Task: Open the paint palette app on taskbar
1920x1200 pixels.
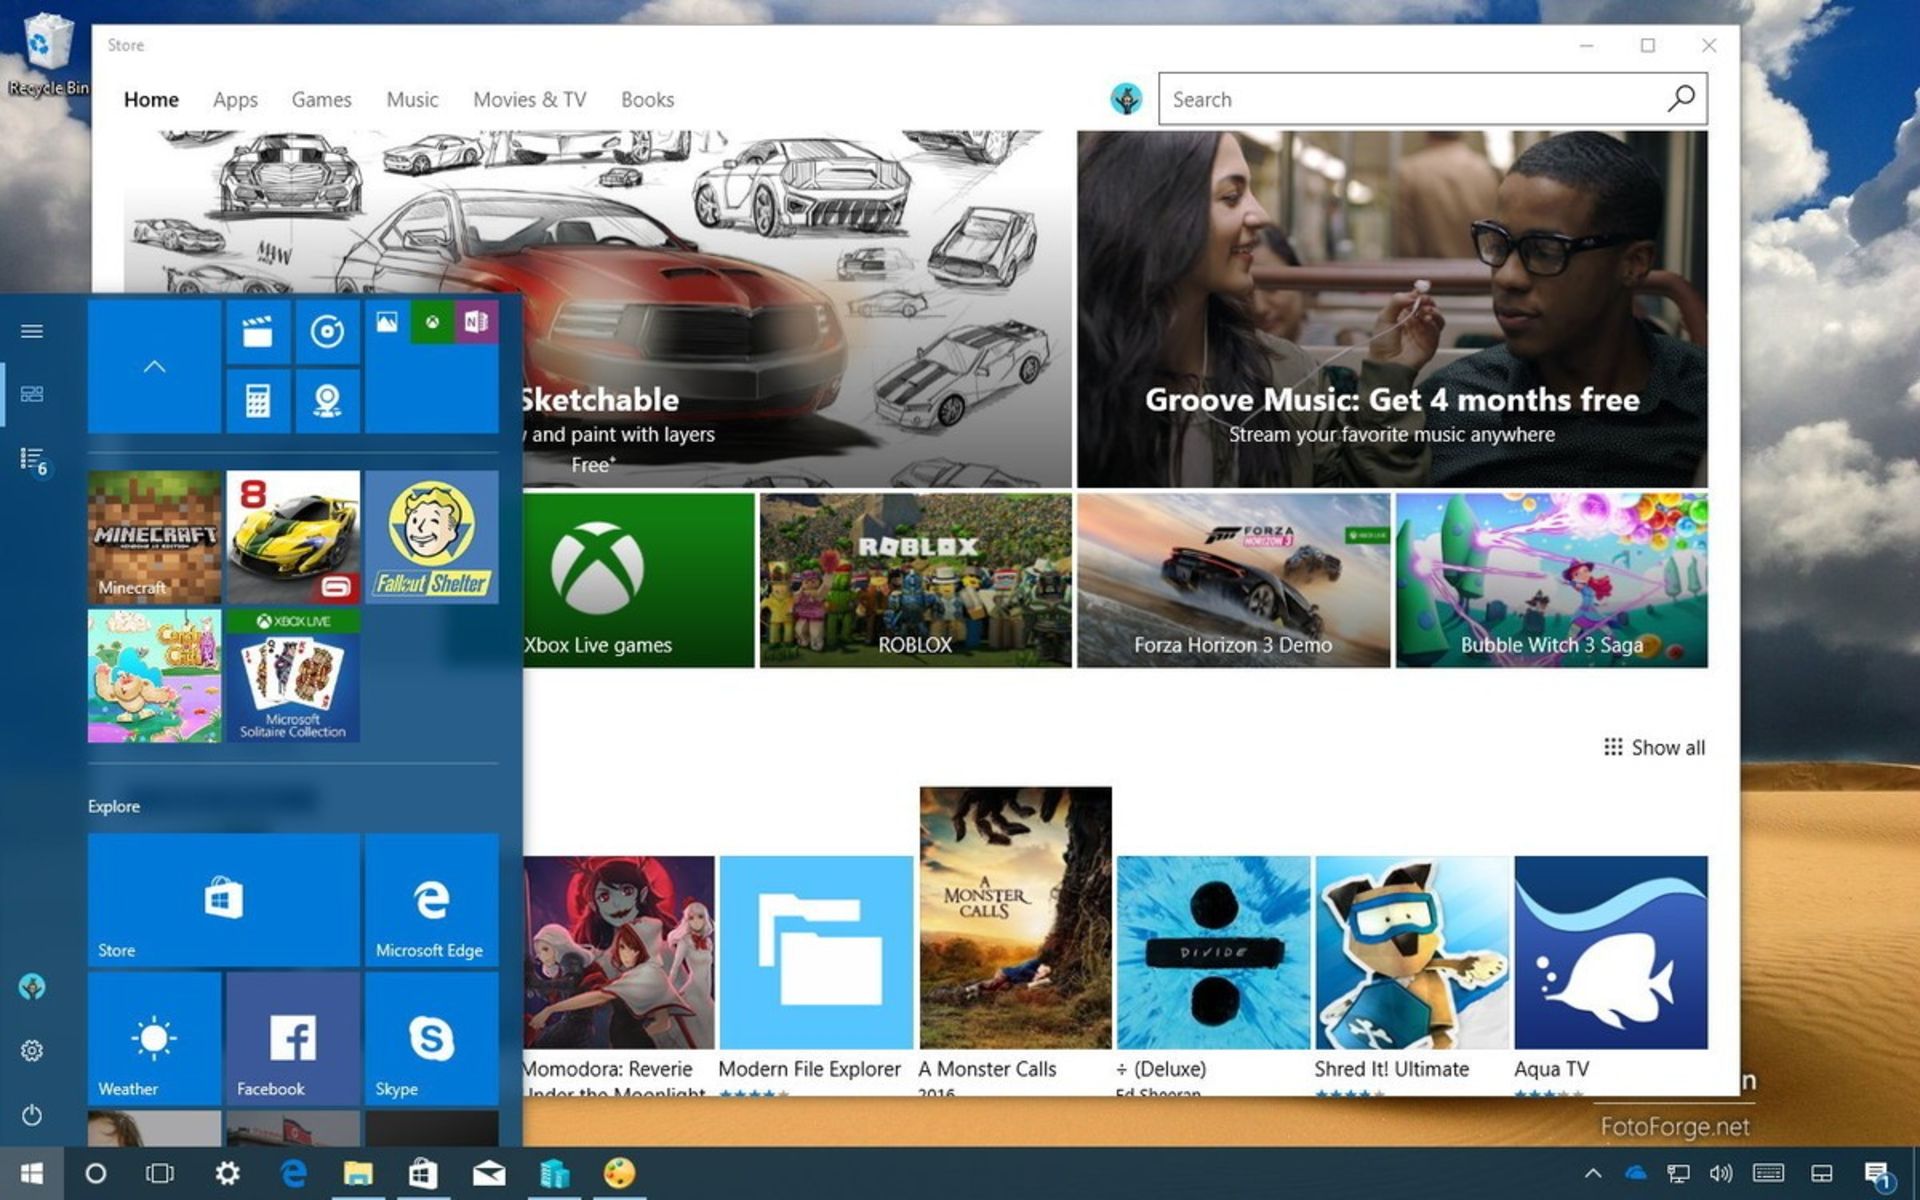Action: click(619, 1173)
